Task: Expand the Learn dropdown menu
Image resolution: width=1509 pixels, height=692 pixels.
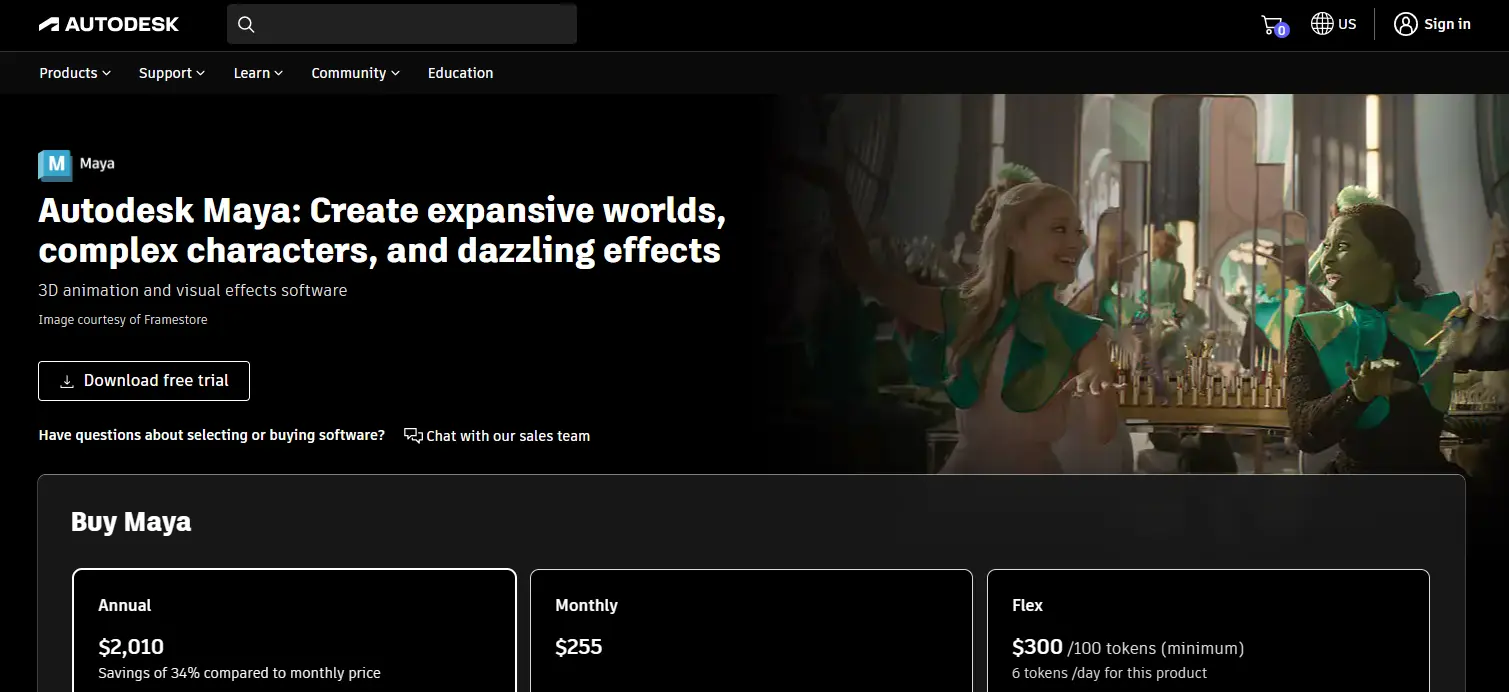Action: [x=258, y=73]
